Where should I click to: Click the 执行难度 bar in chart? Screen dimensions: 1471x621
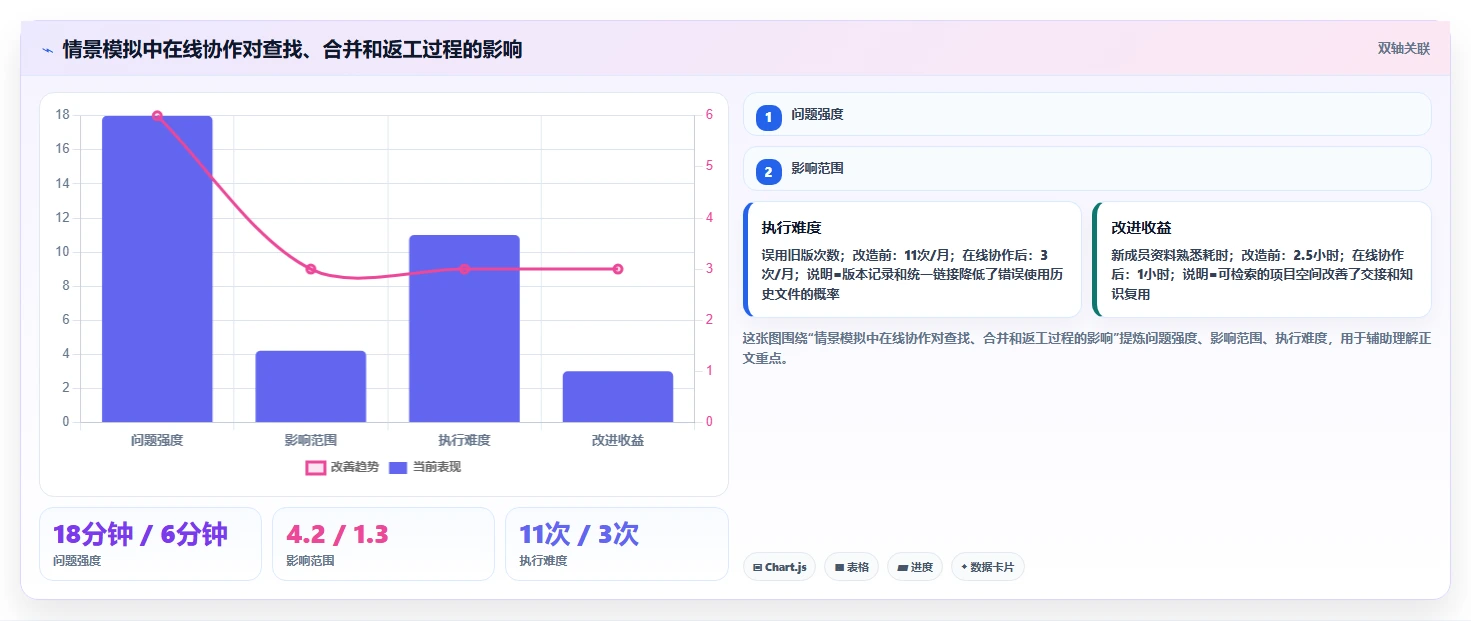[x=464, y=328]
